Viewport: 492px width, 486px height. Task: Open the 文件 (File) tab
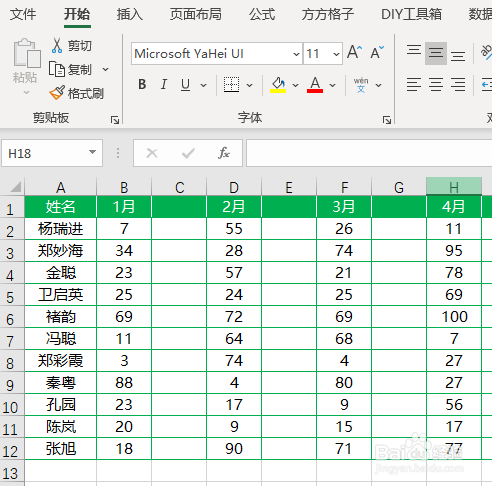pos(23,14)
